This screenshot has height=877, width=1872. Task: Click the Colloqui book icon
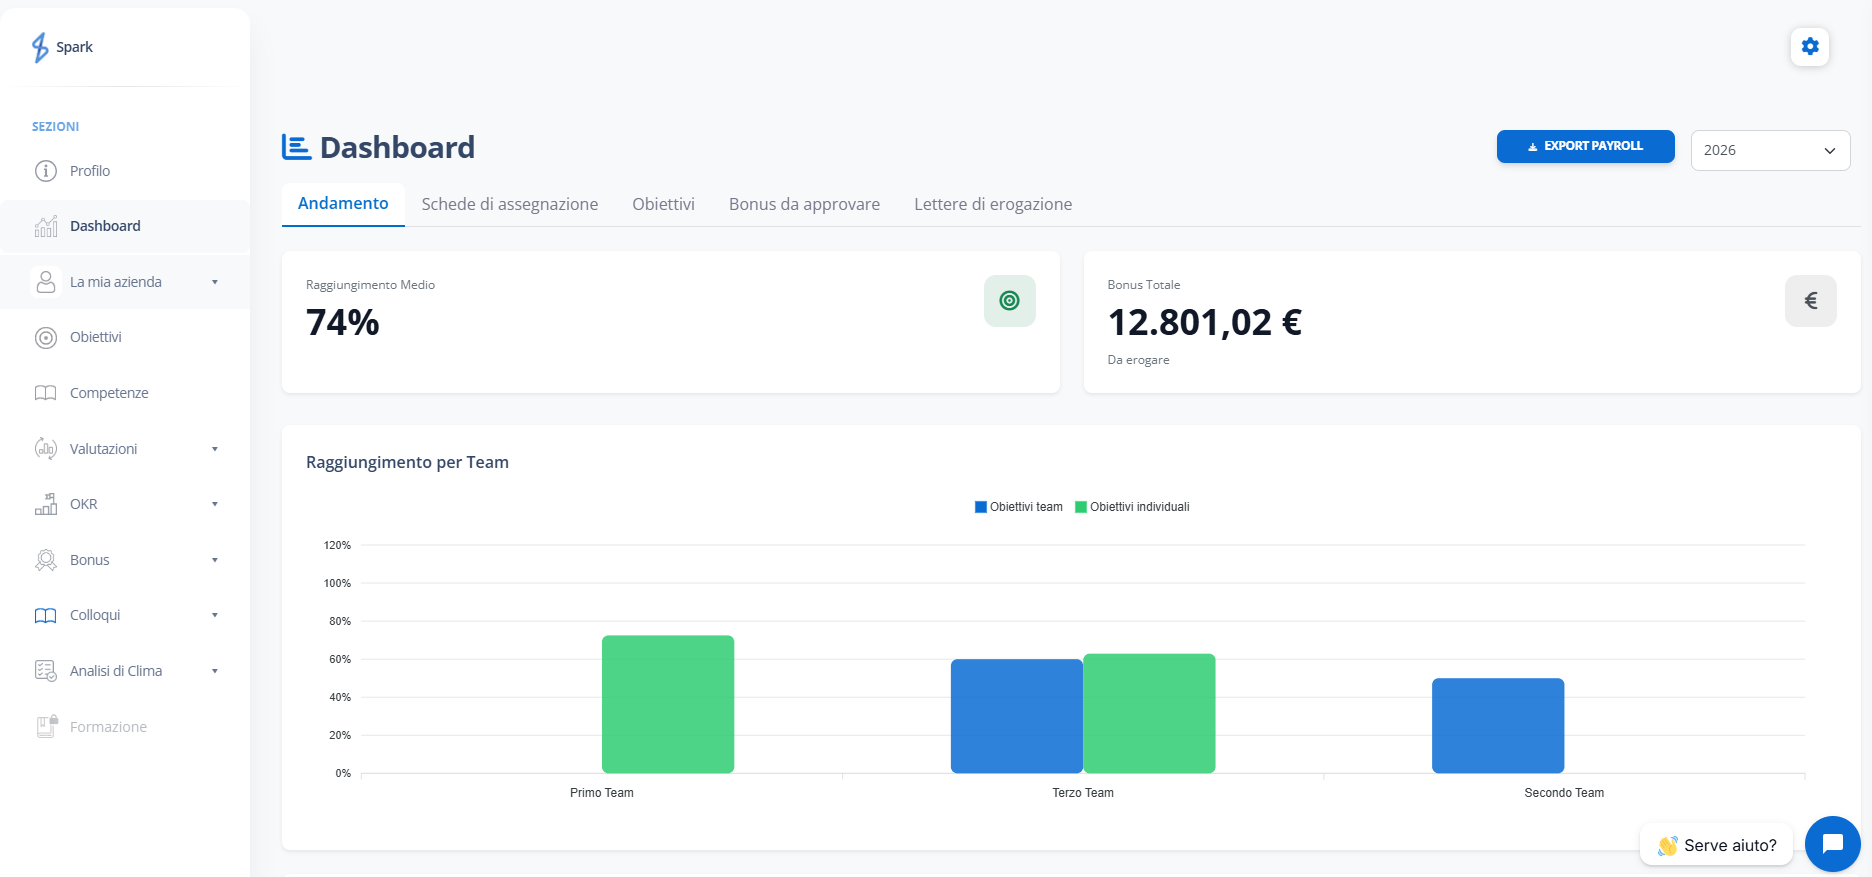pyautogui.click(x=46, y=616)
